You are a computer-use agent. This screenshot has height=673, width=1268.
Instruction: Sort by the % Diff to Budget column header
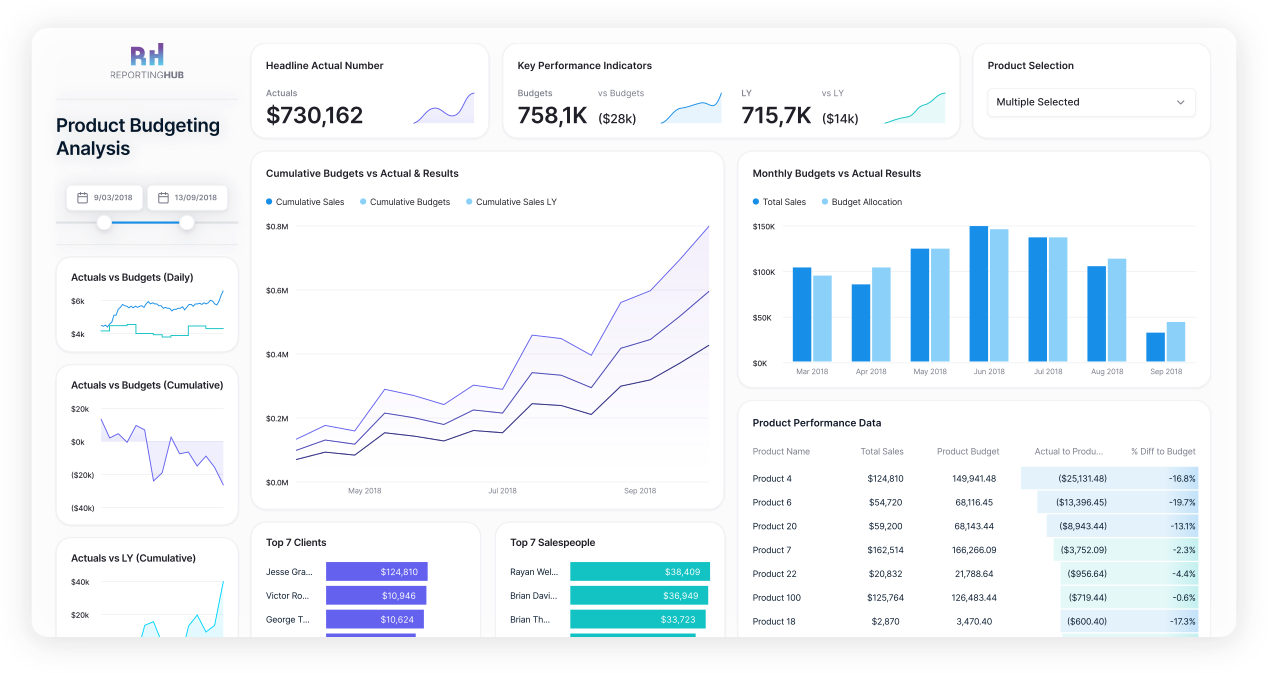tap(1162, 451)
